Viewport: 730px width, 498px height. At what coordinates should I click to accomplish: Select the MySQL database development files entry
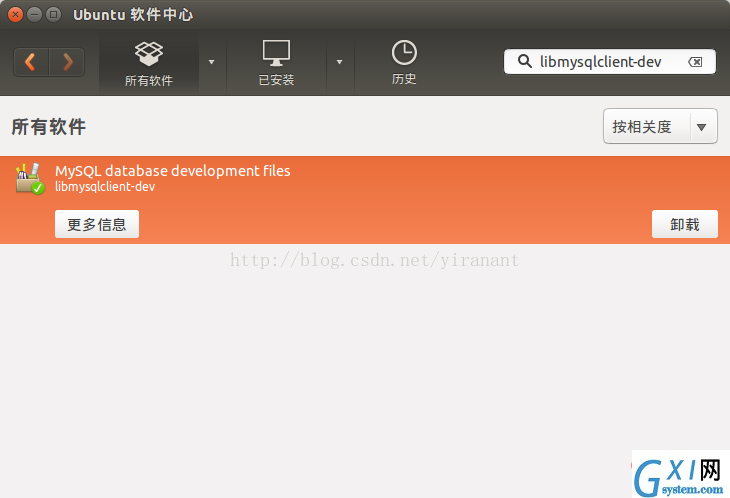coord(365,200)
